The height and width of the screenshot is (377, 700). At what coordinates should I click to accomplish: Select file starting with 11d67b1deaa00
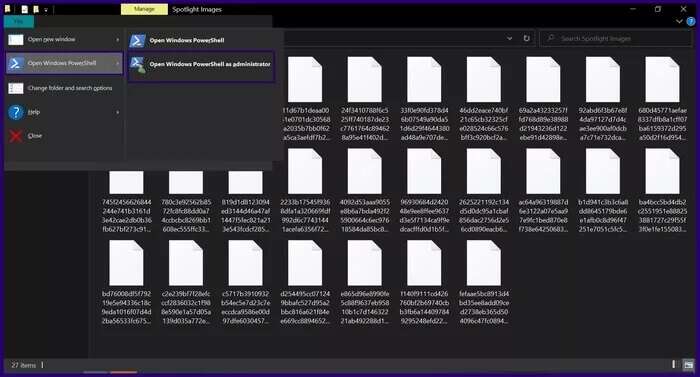pos(305,99)
